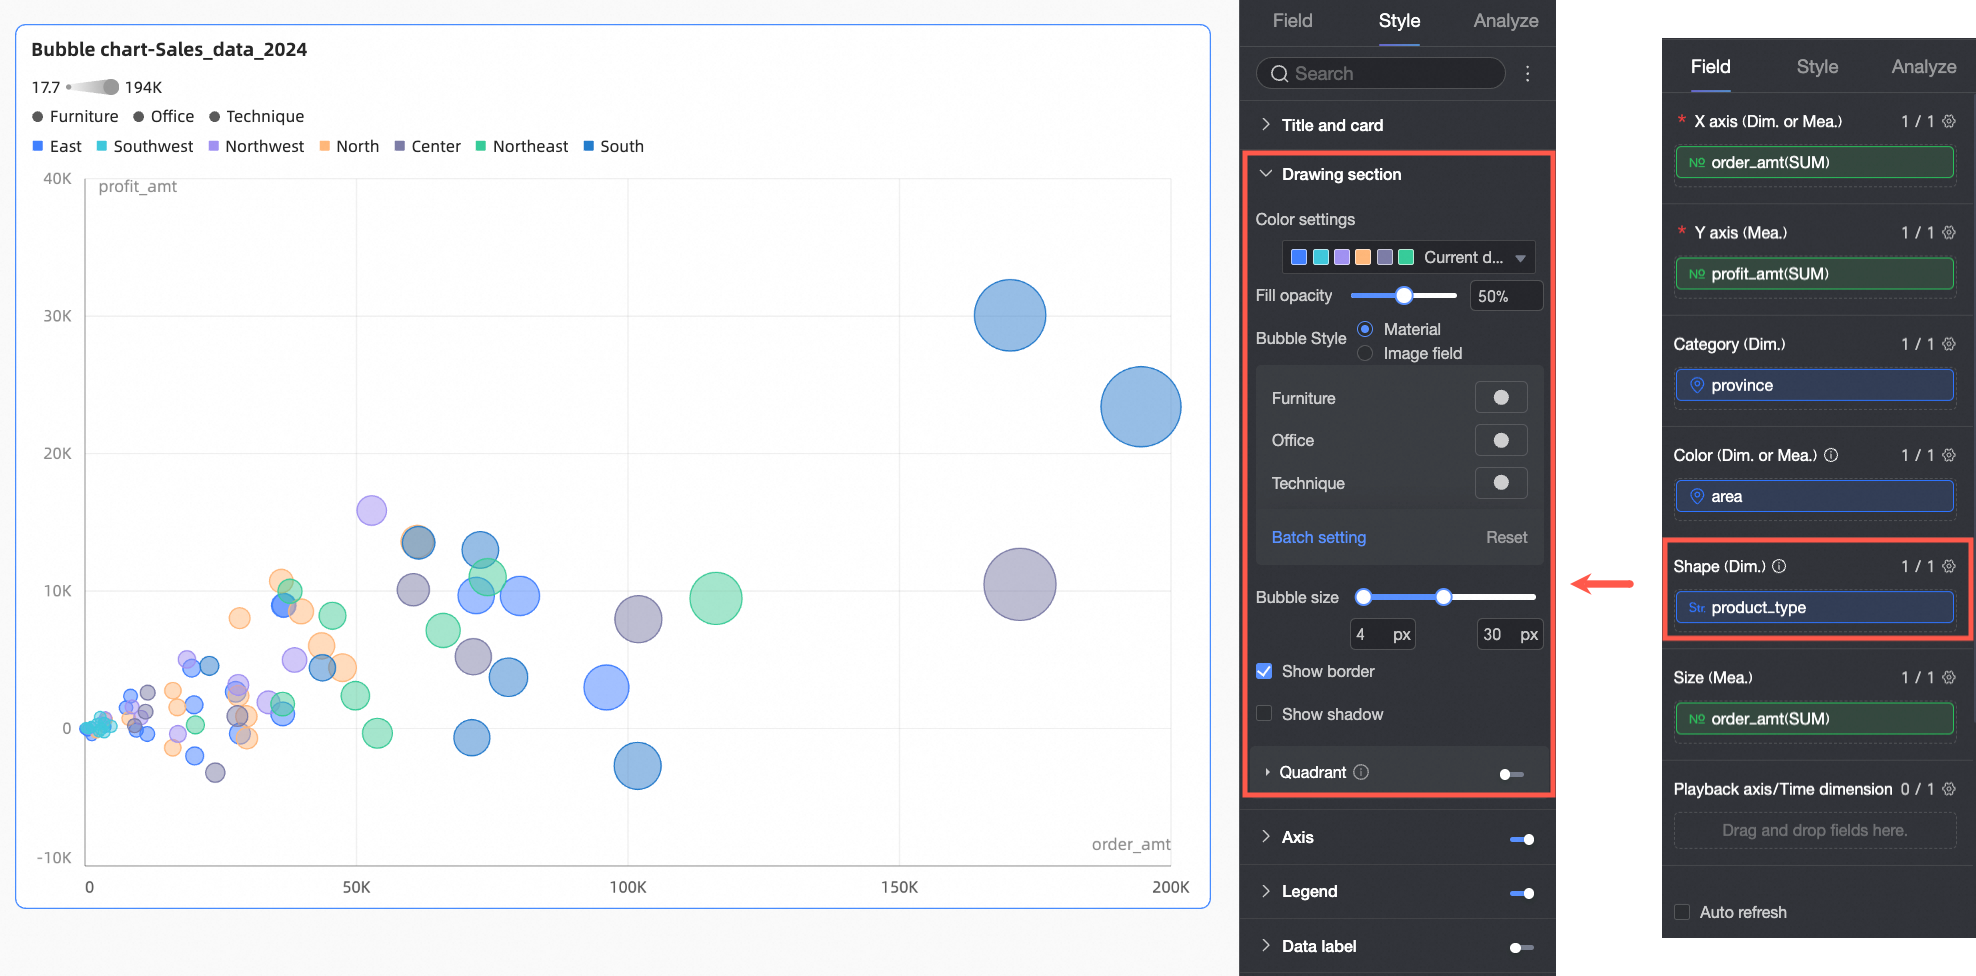Select Material bubble style
This screenshot has height=976, width=1976.
pos(1365,329)
